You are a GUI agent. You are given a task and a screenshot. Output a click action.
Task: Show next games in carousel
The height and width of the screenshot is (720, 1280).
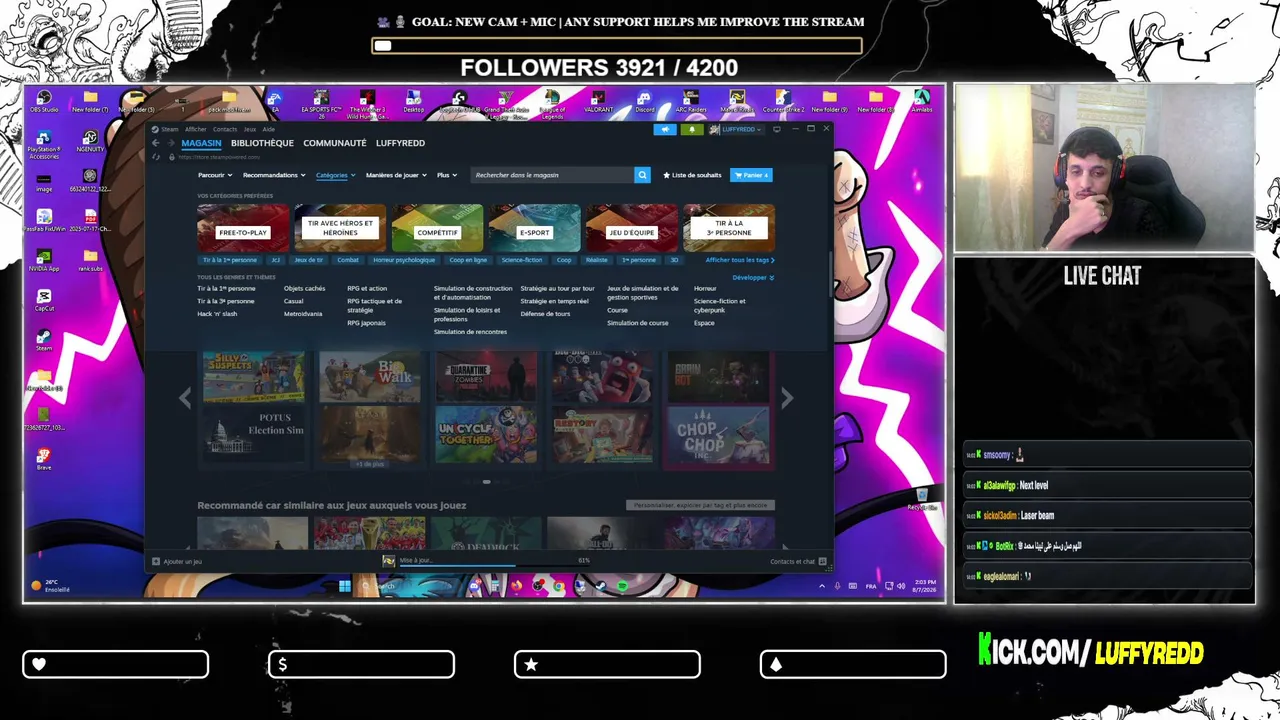pos(787,398)
